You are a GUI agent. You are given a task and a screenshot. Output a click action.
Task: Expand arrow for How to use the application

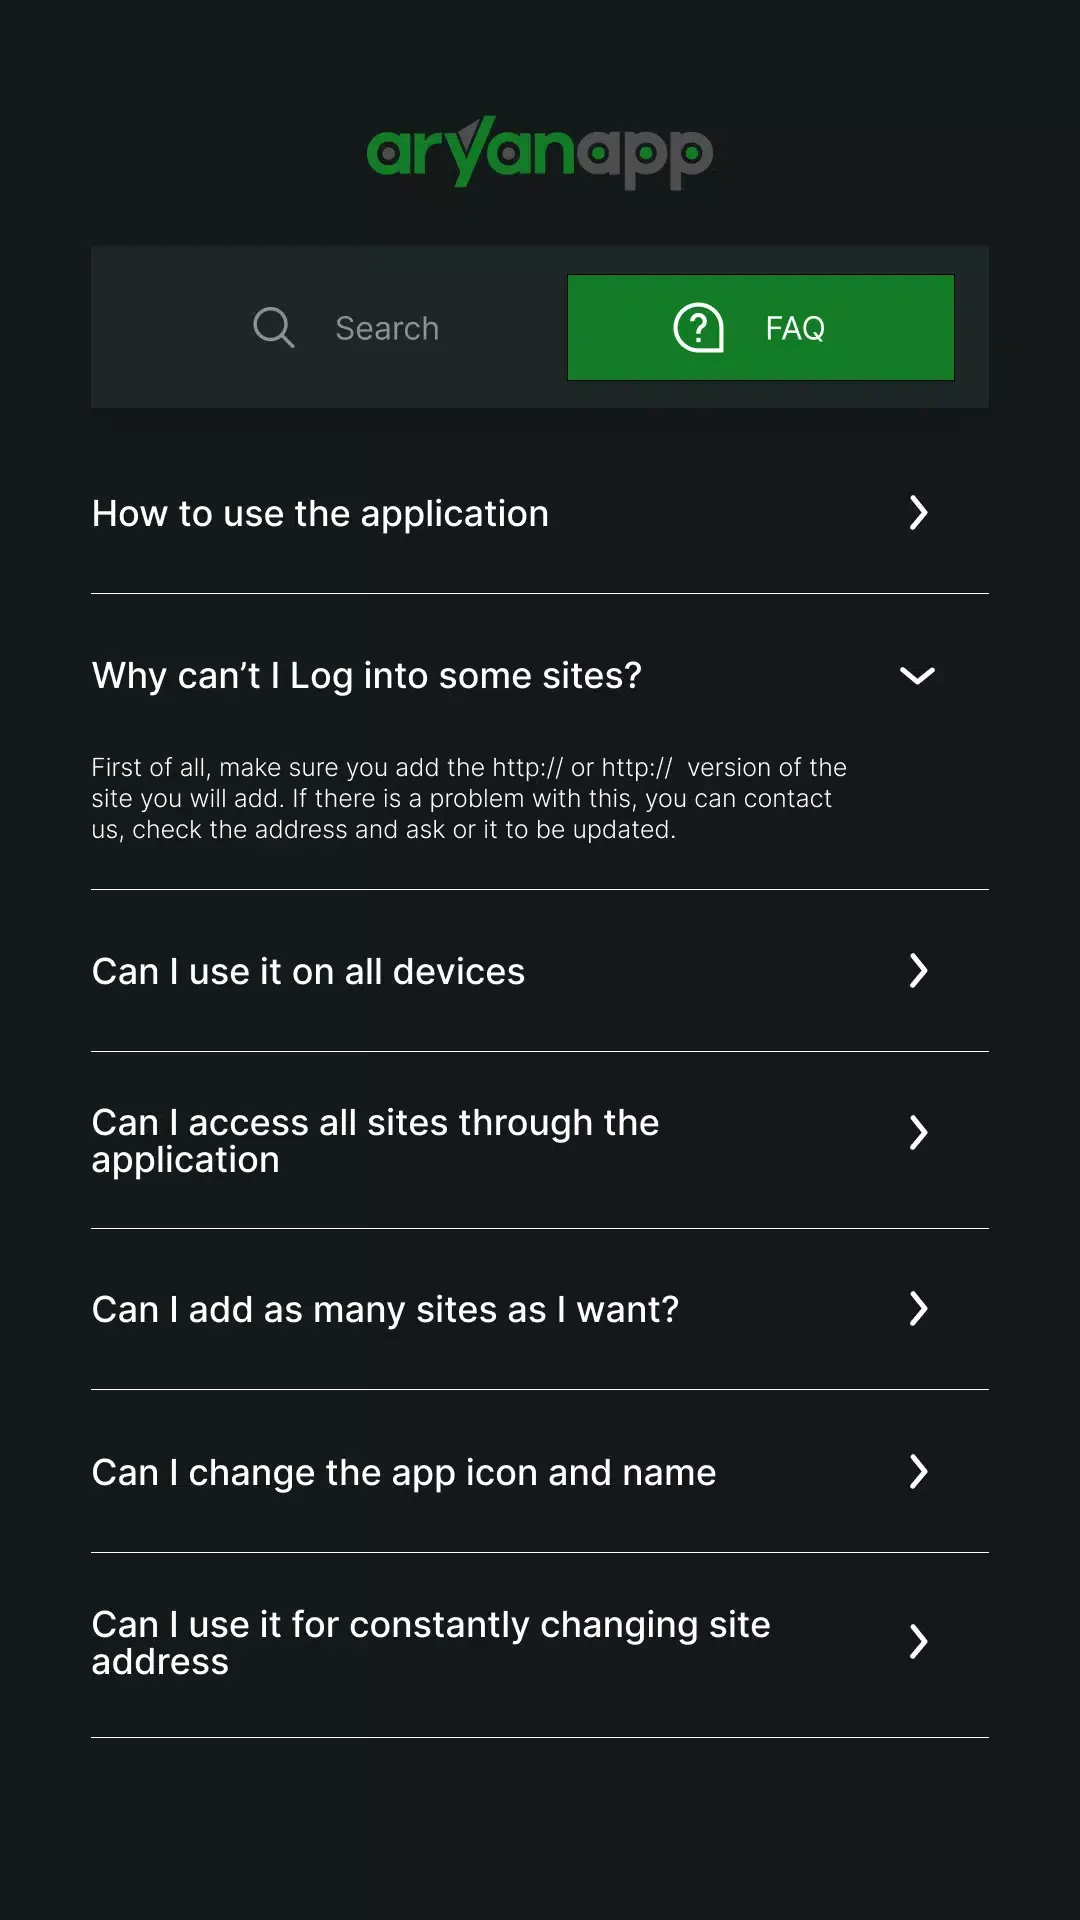pos(918,513)
